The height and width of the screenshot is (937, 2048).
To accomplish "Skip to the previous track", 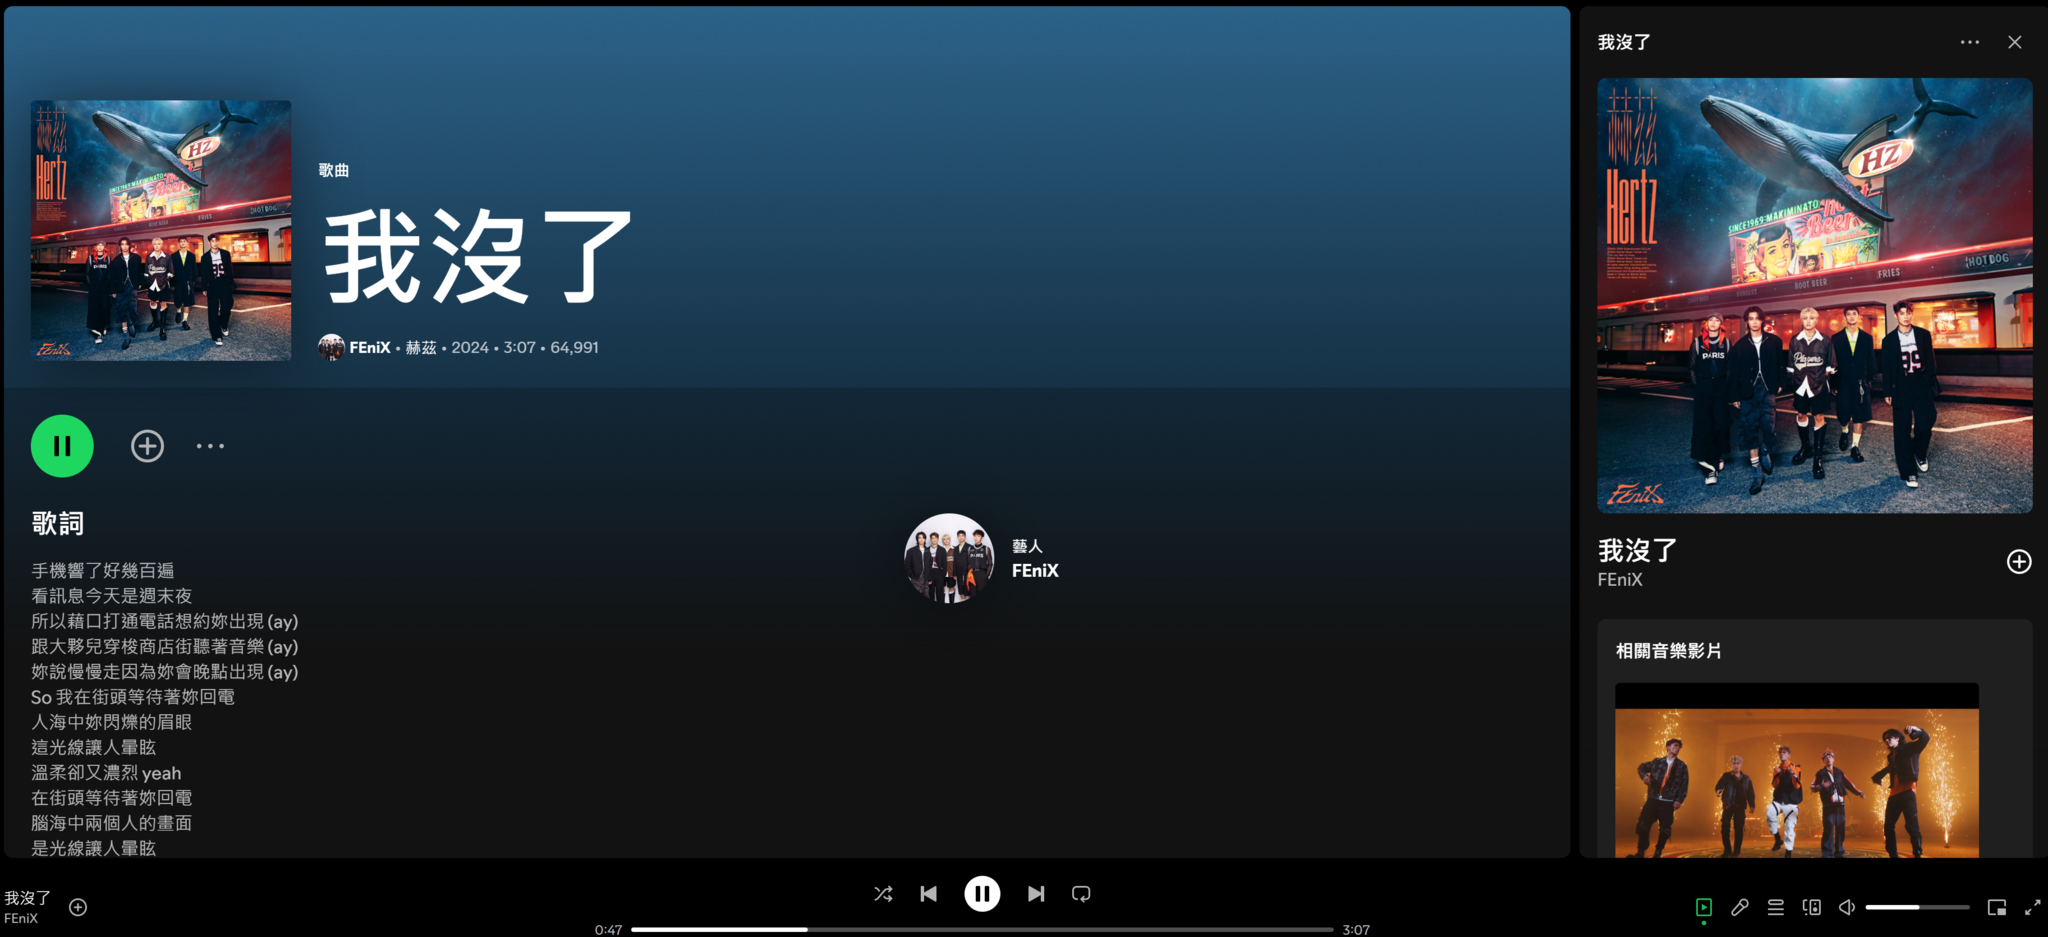I will [x=929, y=894].
